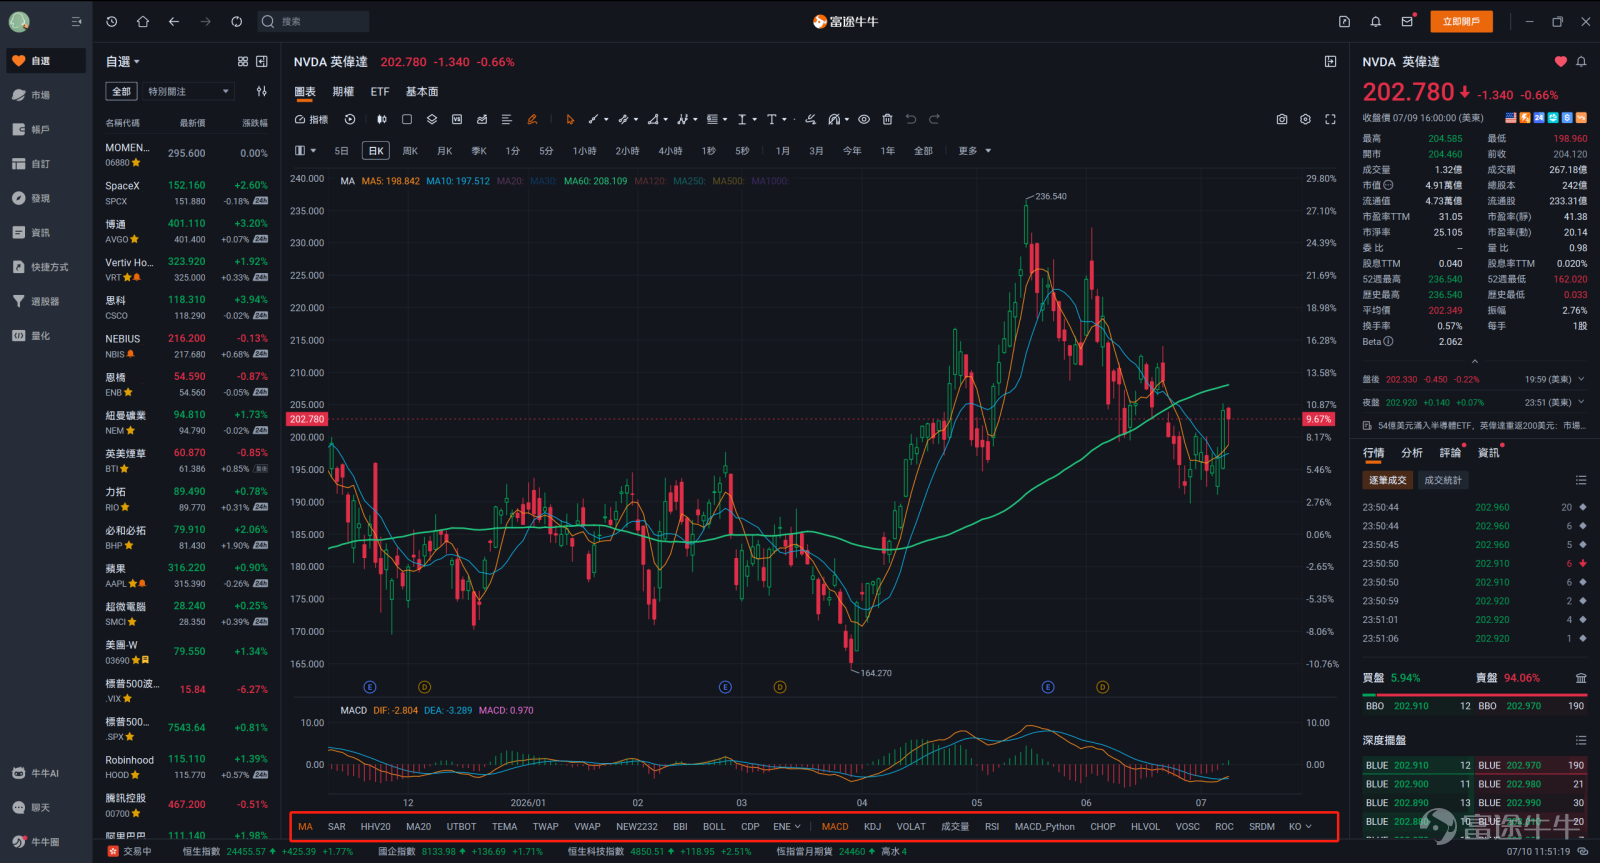The image size is (1600, 863).
Task: Toggle NVDA favorite heart in quote panel
Action: (x=1560, y=62)
